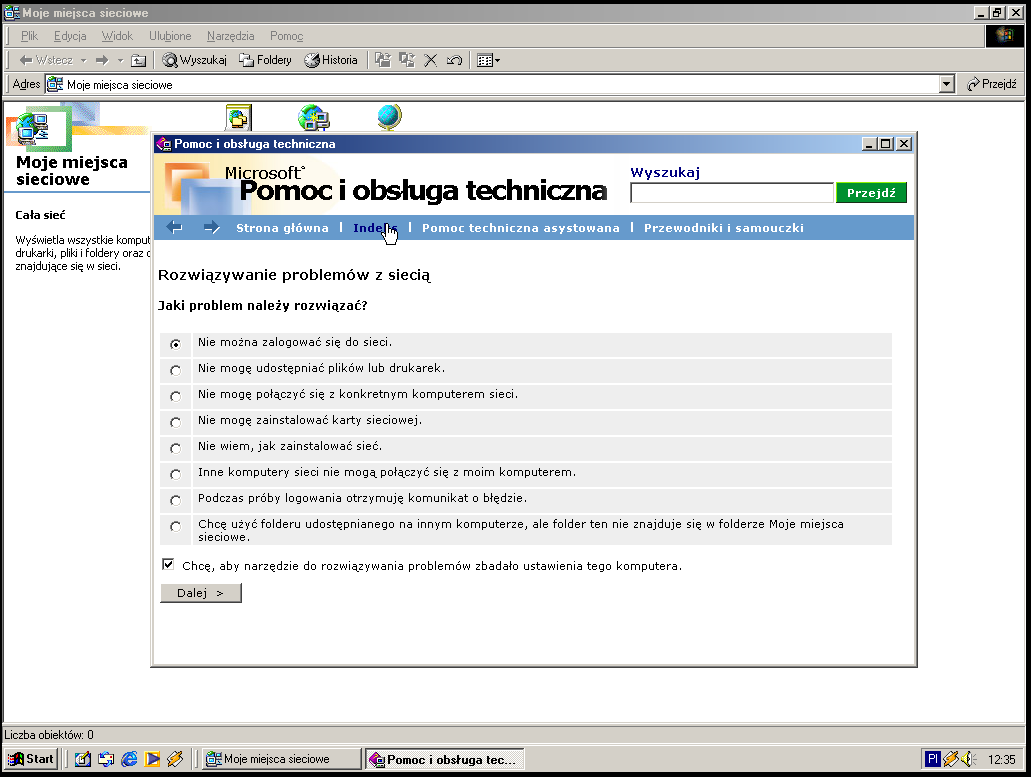Open the Ulubione menu
Viewport: 1031px width, 777px height.
point(170,36)
